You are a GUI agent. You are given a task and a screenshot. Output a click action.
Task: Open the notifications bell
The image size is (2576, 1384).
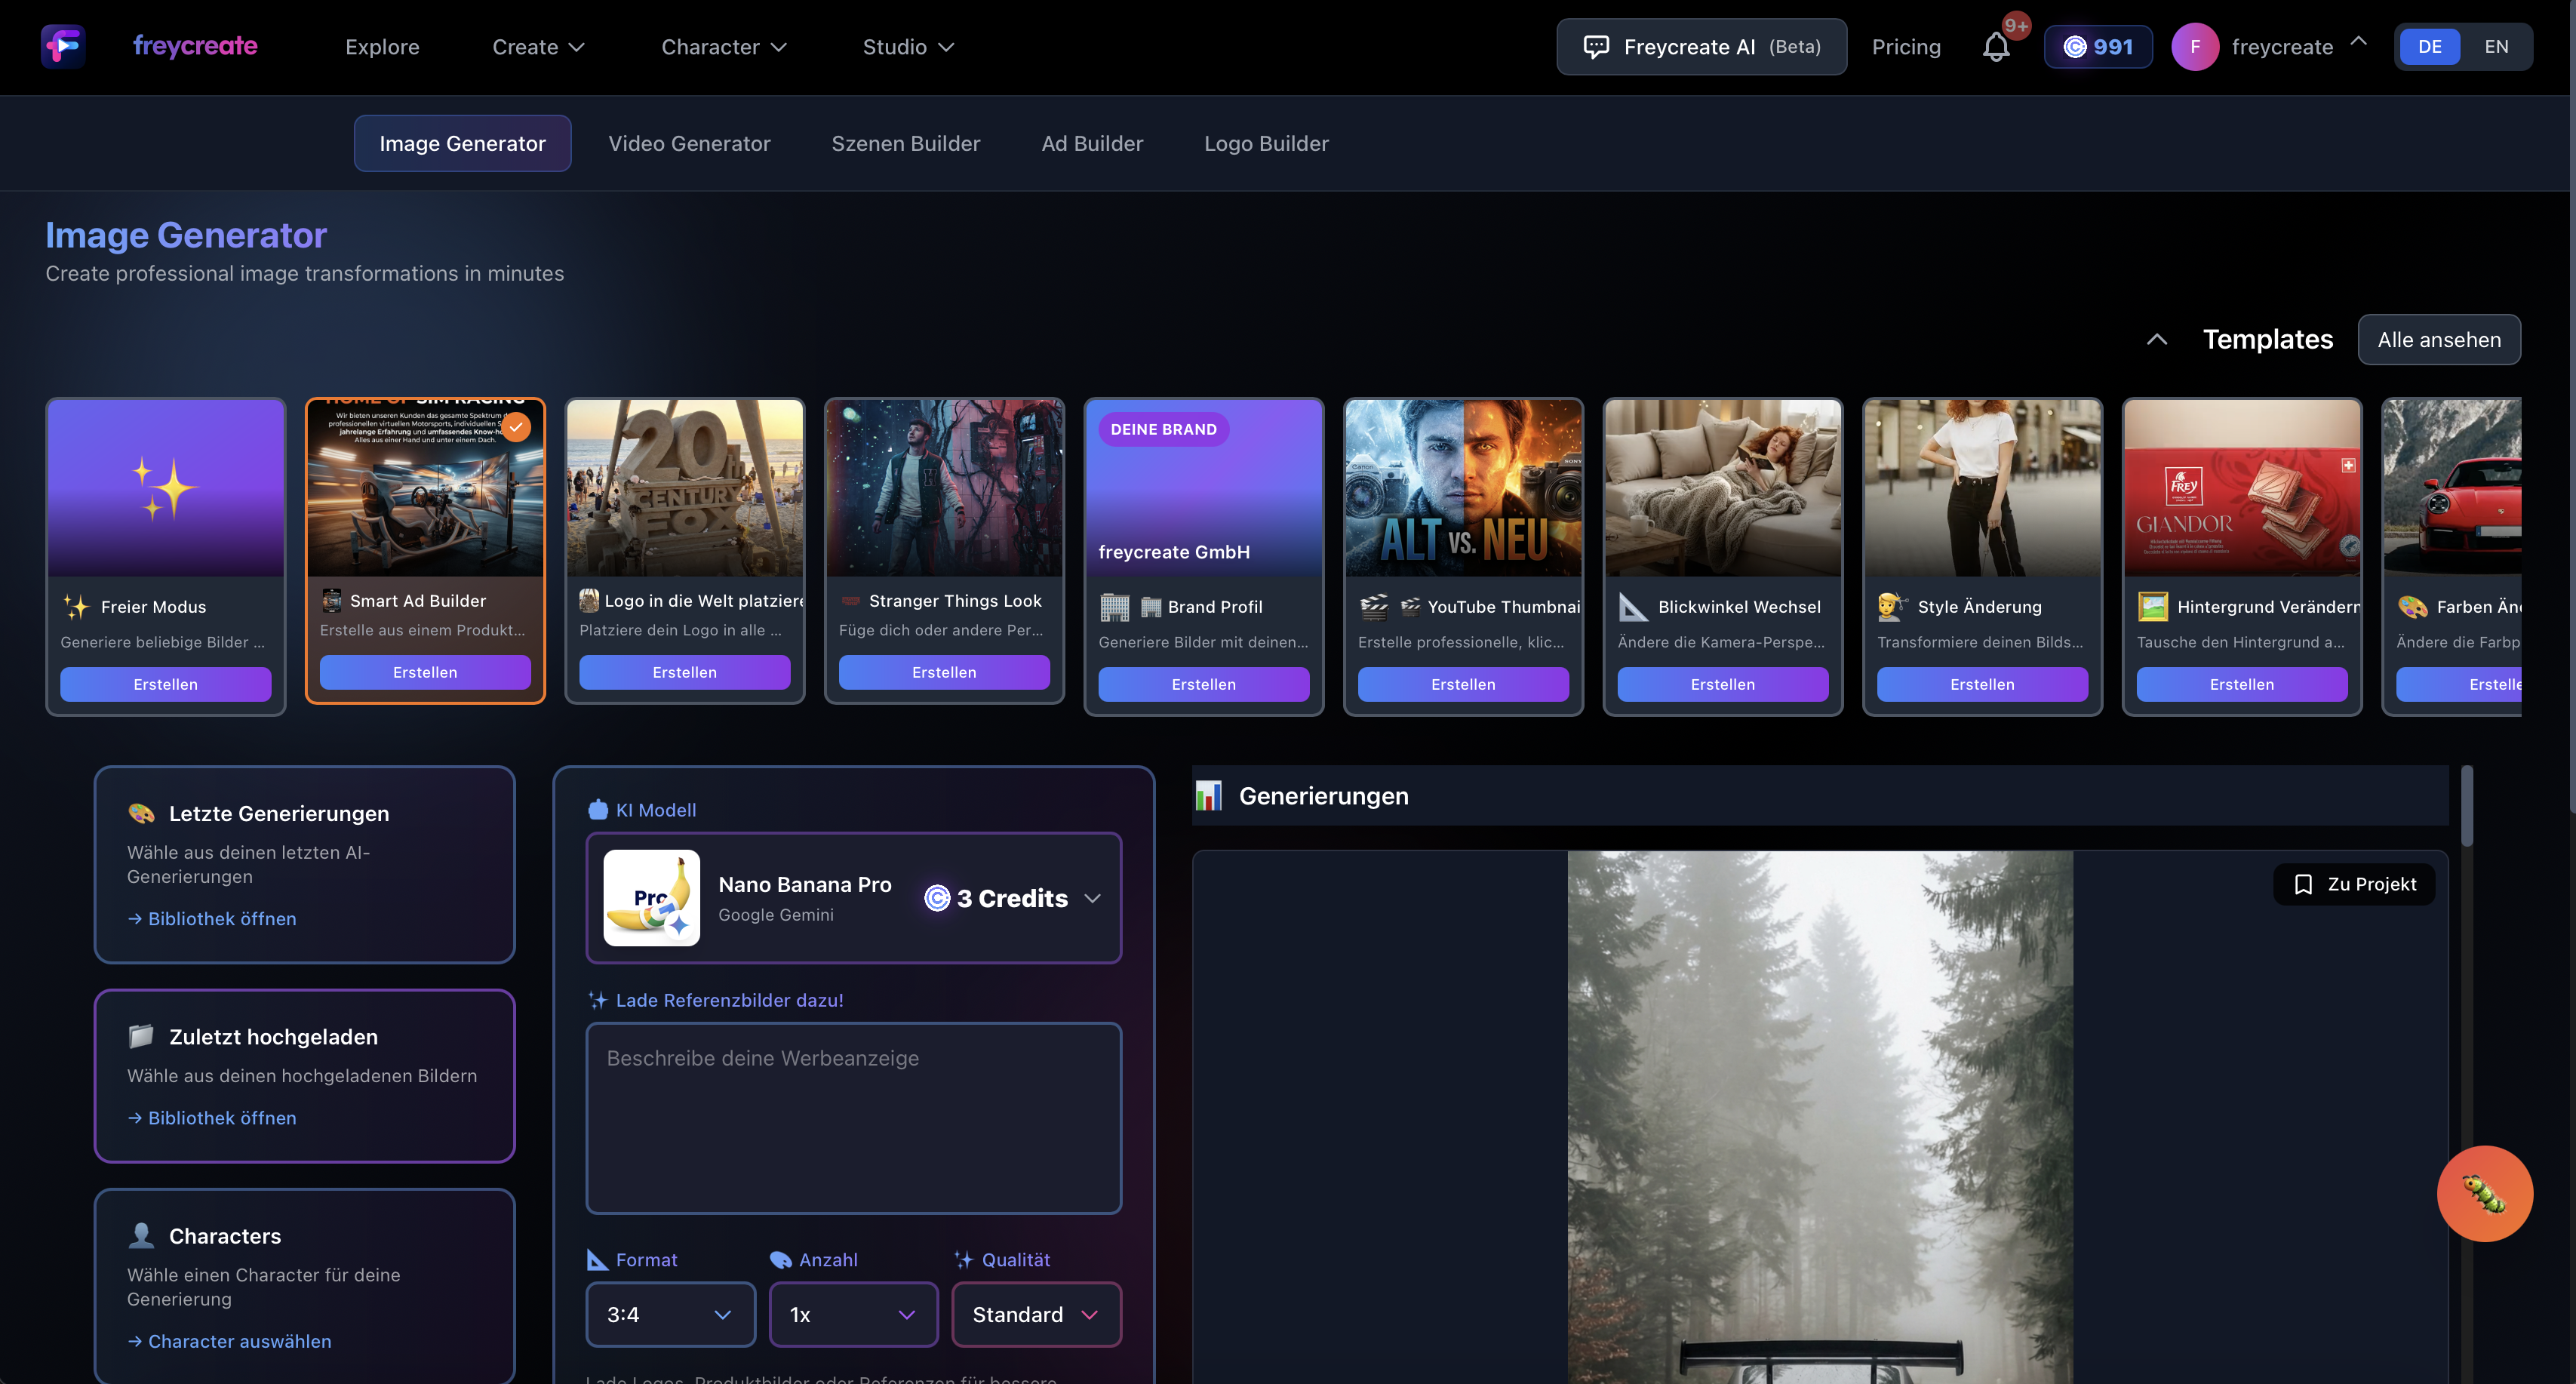[1995, 47]
